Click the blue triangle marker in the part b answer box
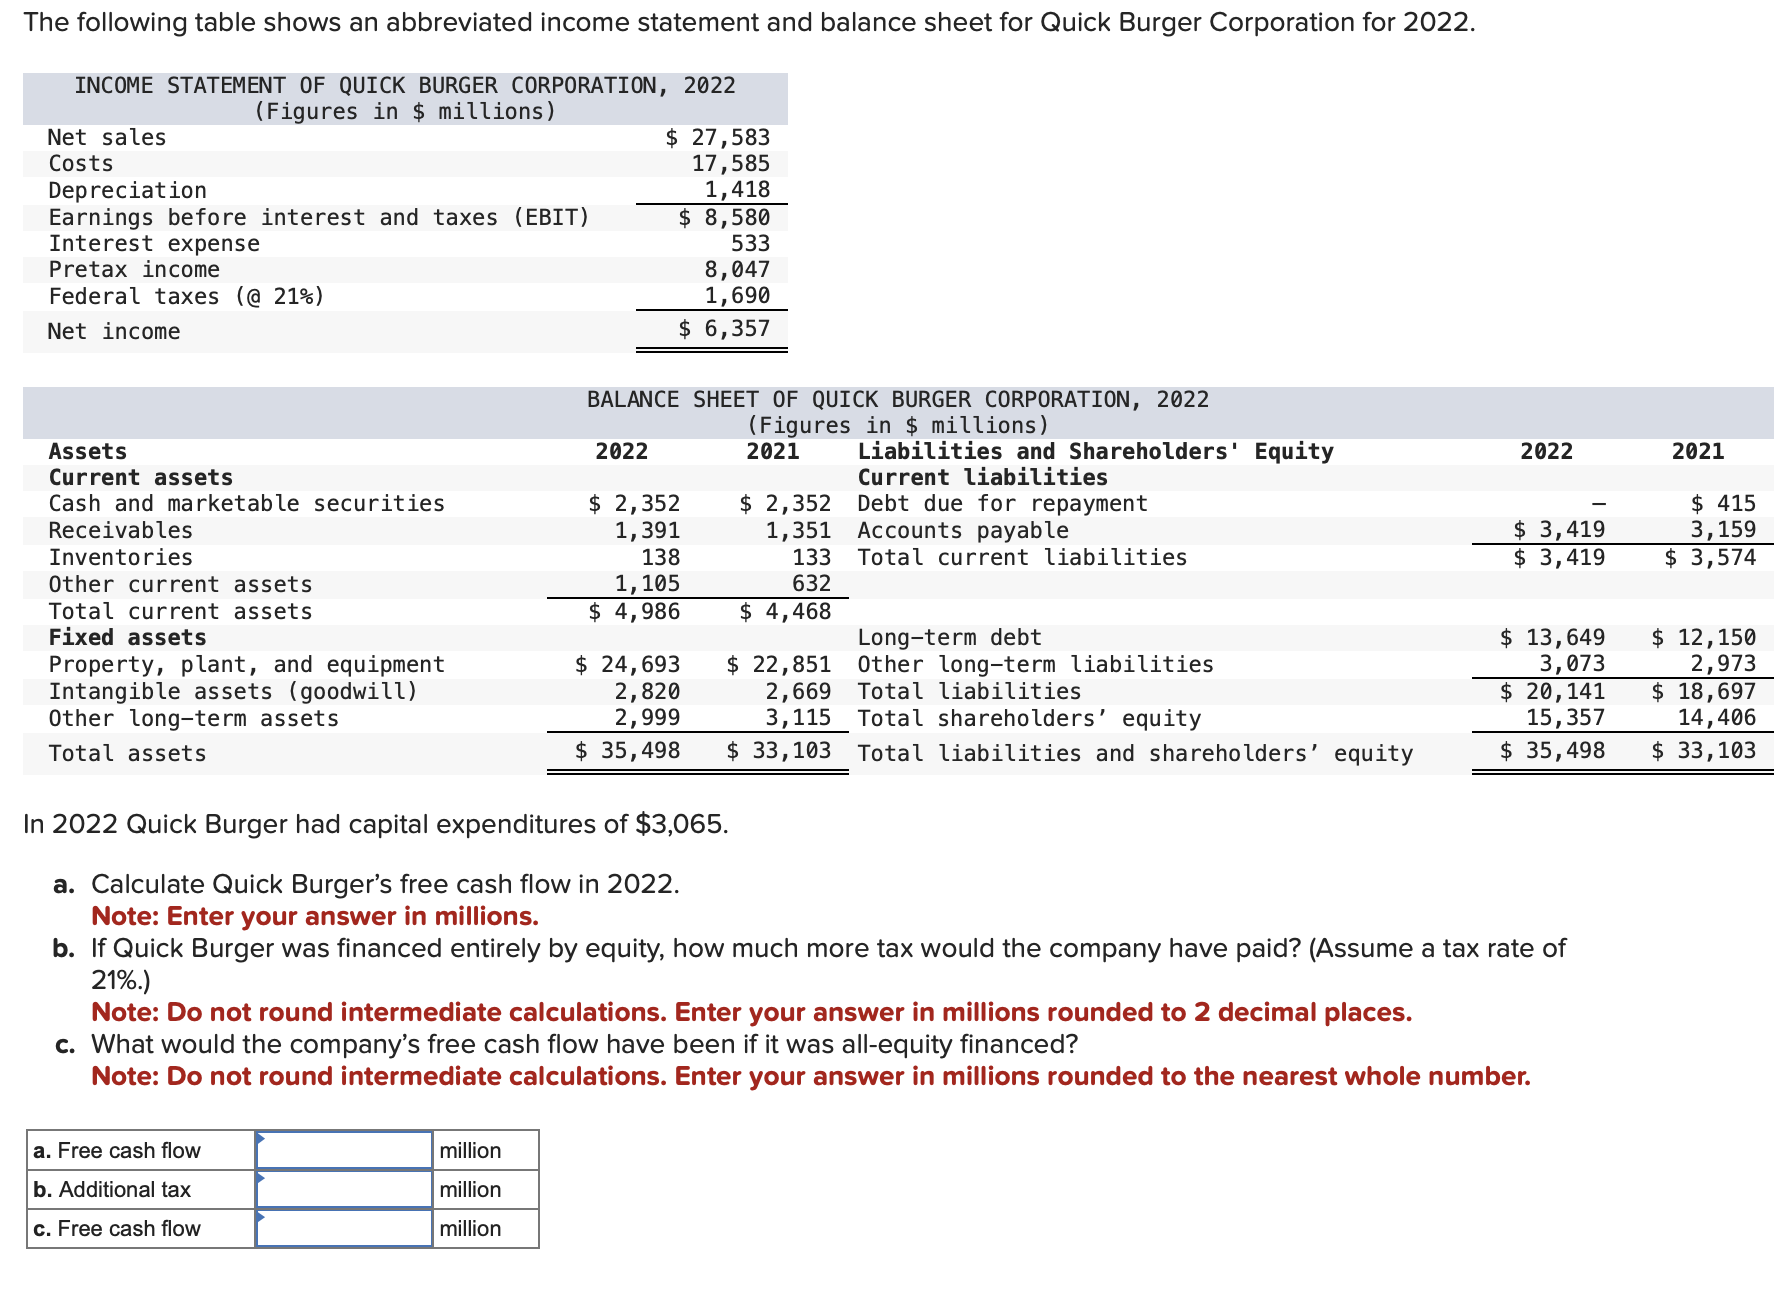The image size is (1788, 1300). (262, 1179)
